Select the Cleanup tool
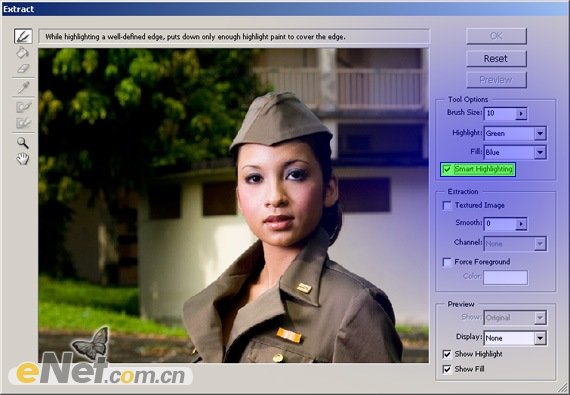Screen dimensions: 570x395 [x=23, y=107]
